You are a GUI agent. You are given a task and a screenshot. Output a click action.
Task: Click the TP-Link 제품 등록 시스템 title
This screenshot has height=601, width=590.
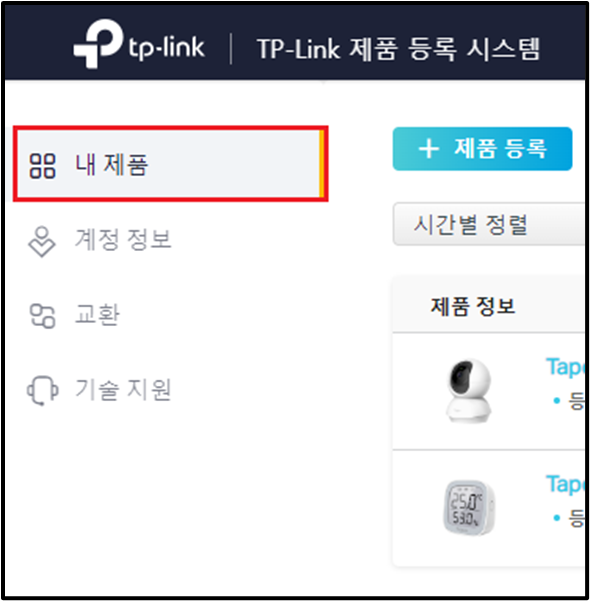point(398,49)
